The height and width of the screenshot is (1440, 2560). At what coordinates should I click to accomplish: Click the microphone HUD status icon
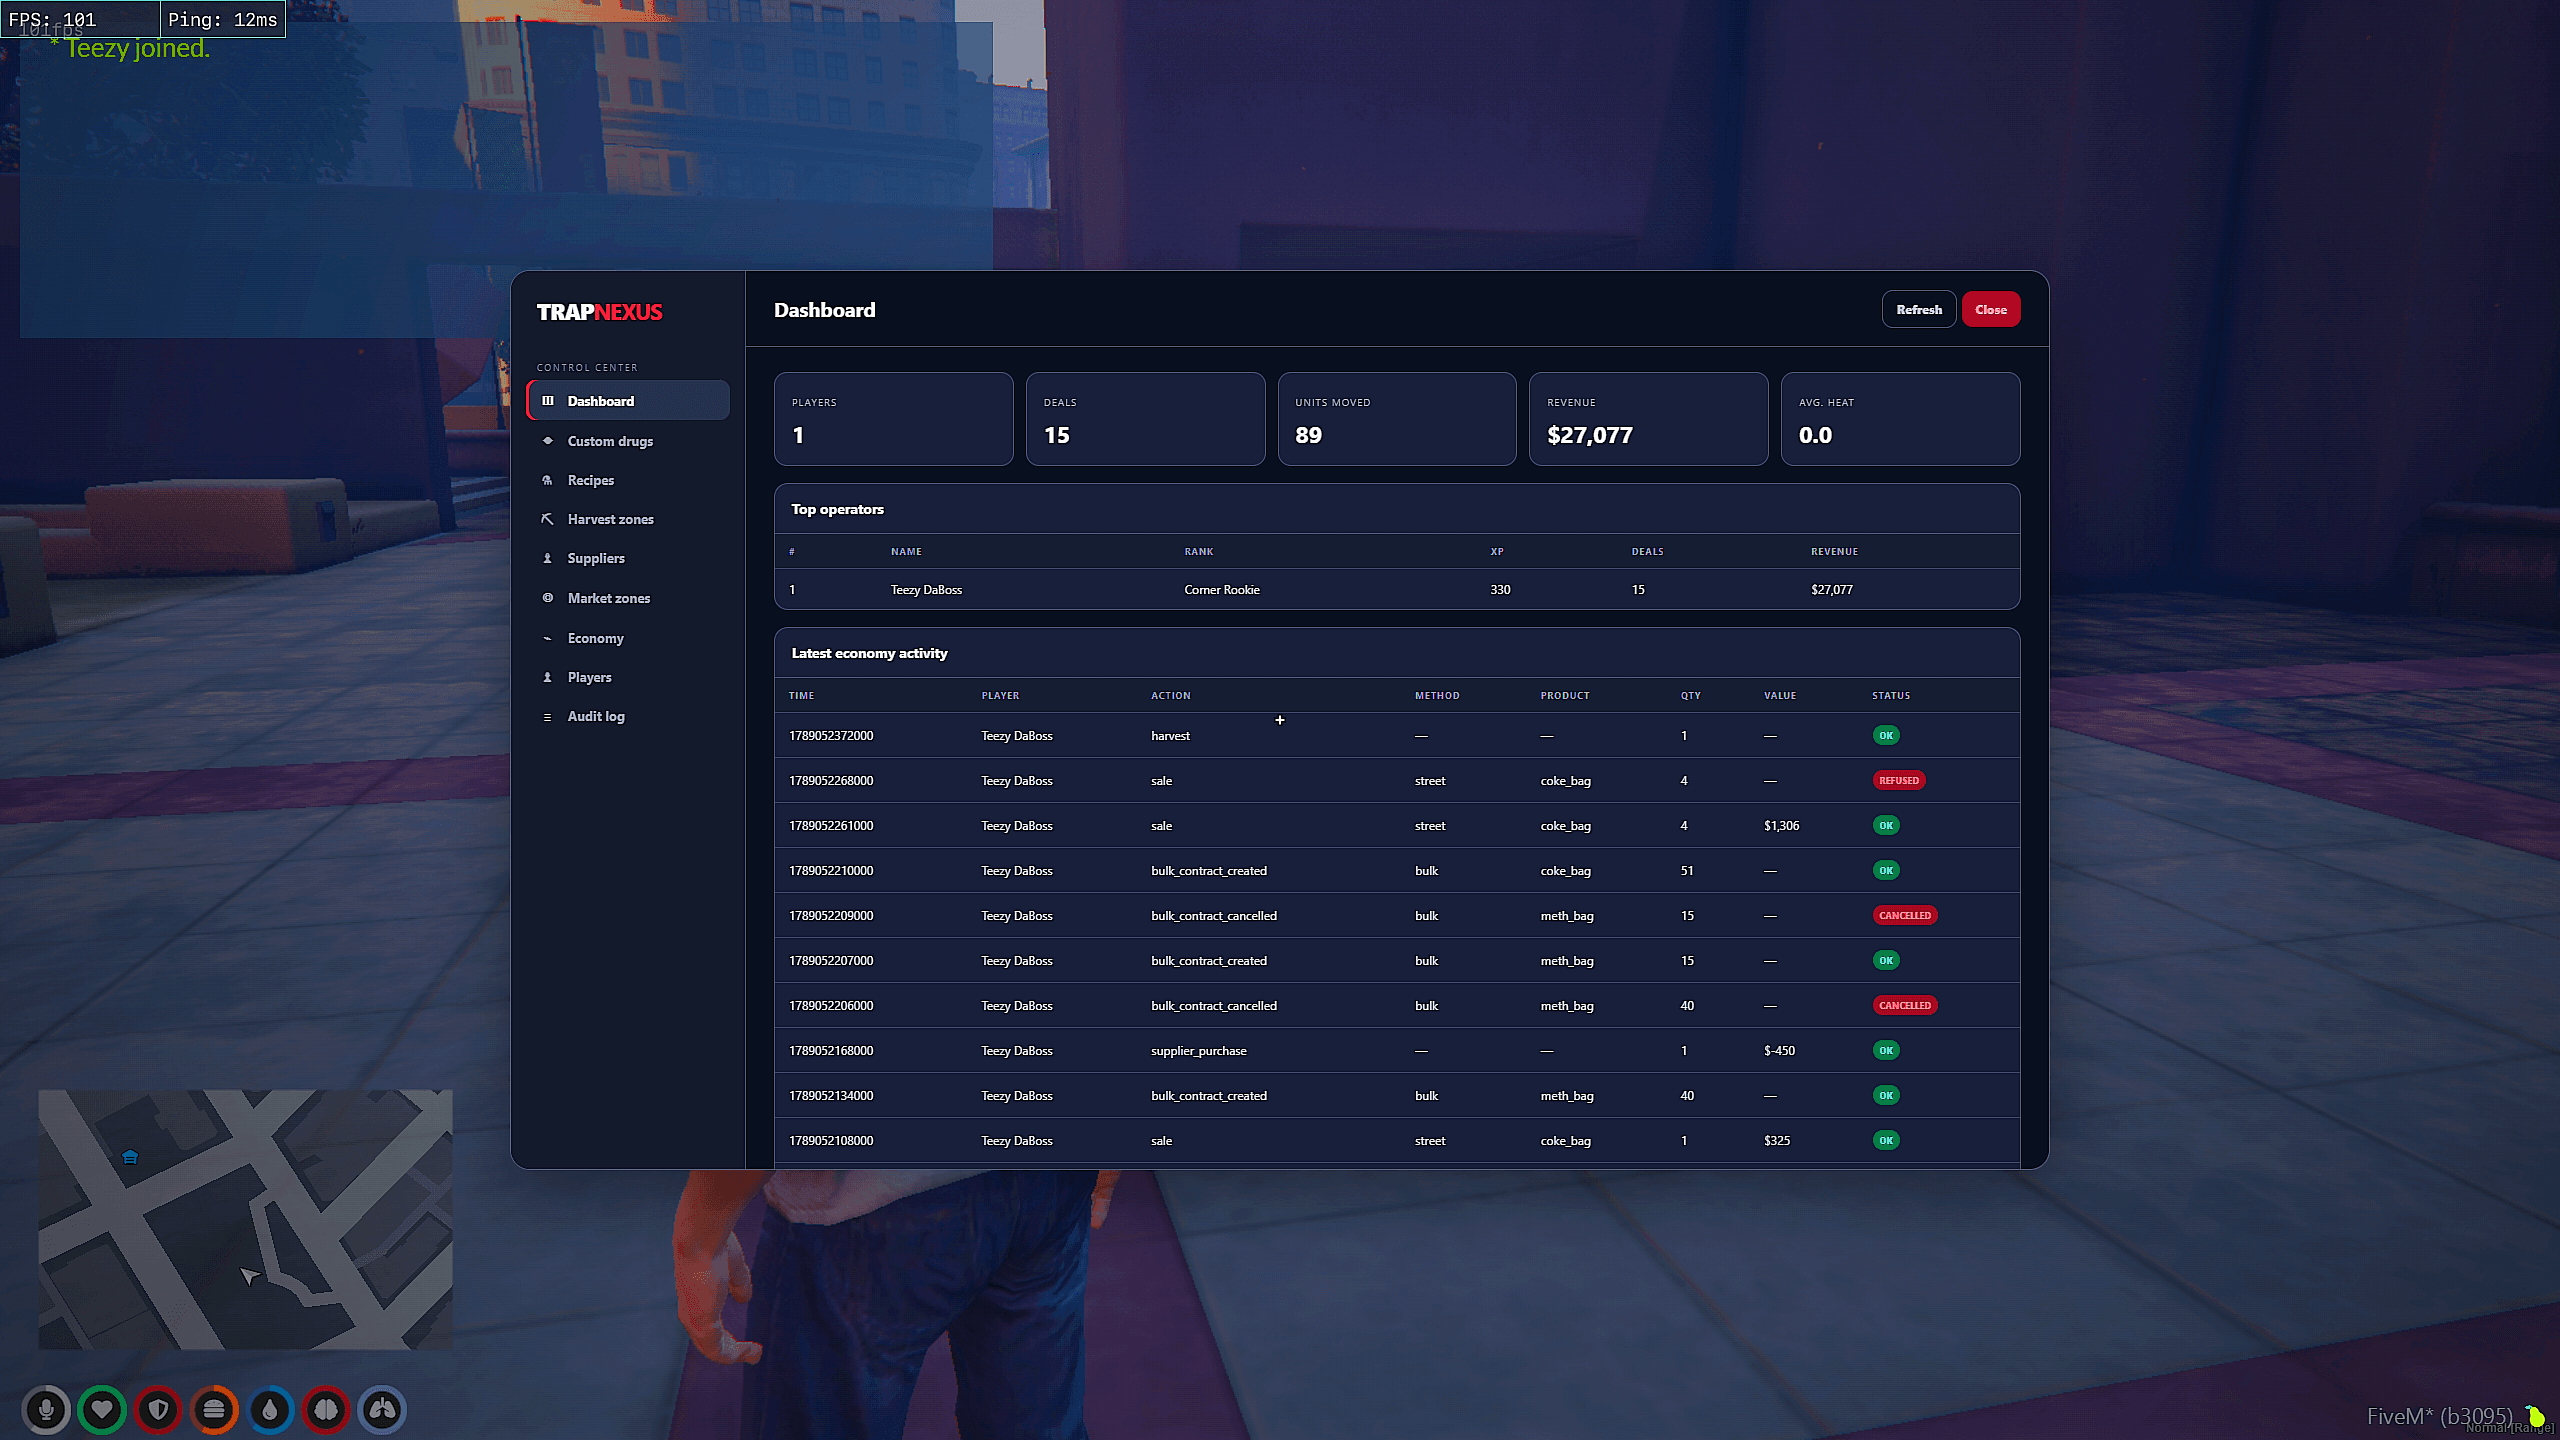click(x=46, y=1410)
